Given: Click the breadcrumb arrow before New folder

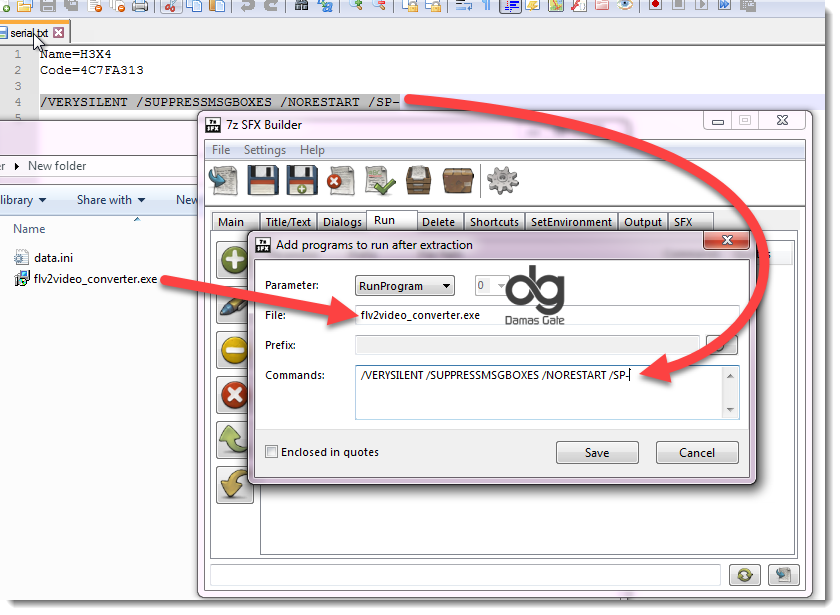Looking at the screenshot, I should point(17,166).
